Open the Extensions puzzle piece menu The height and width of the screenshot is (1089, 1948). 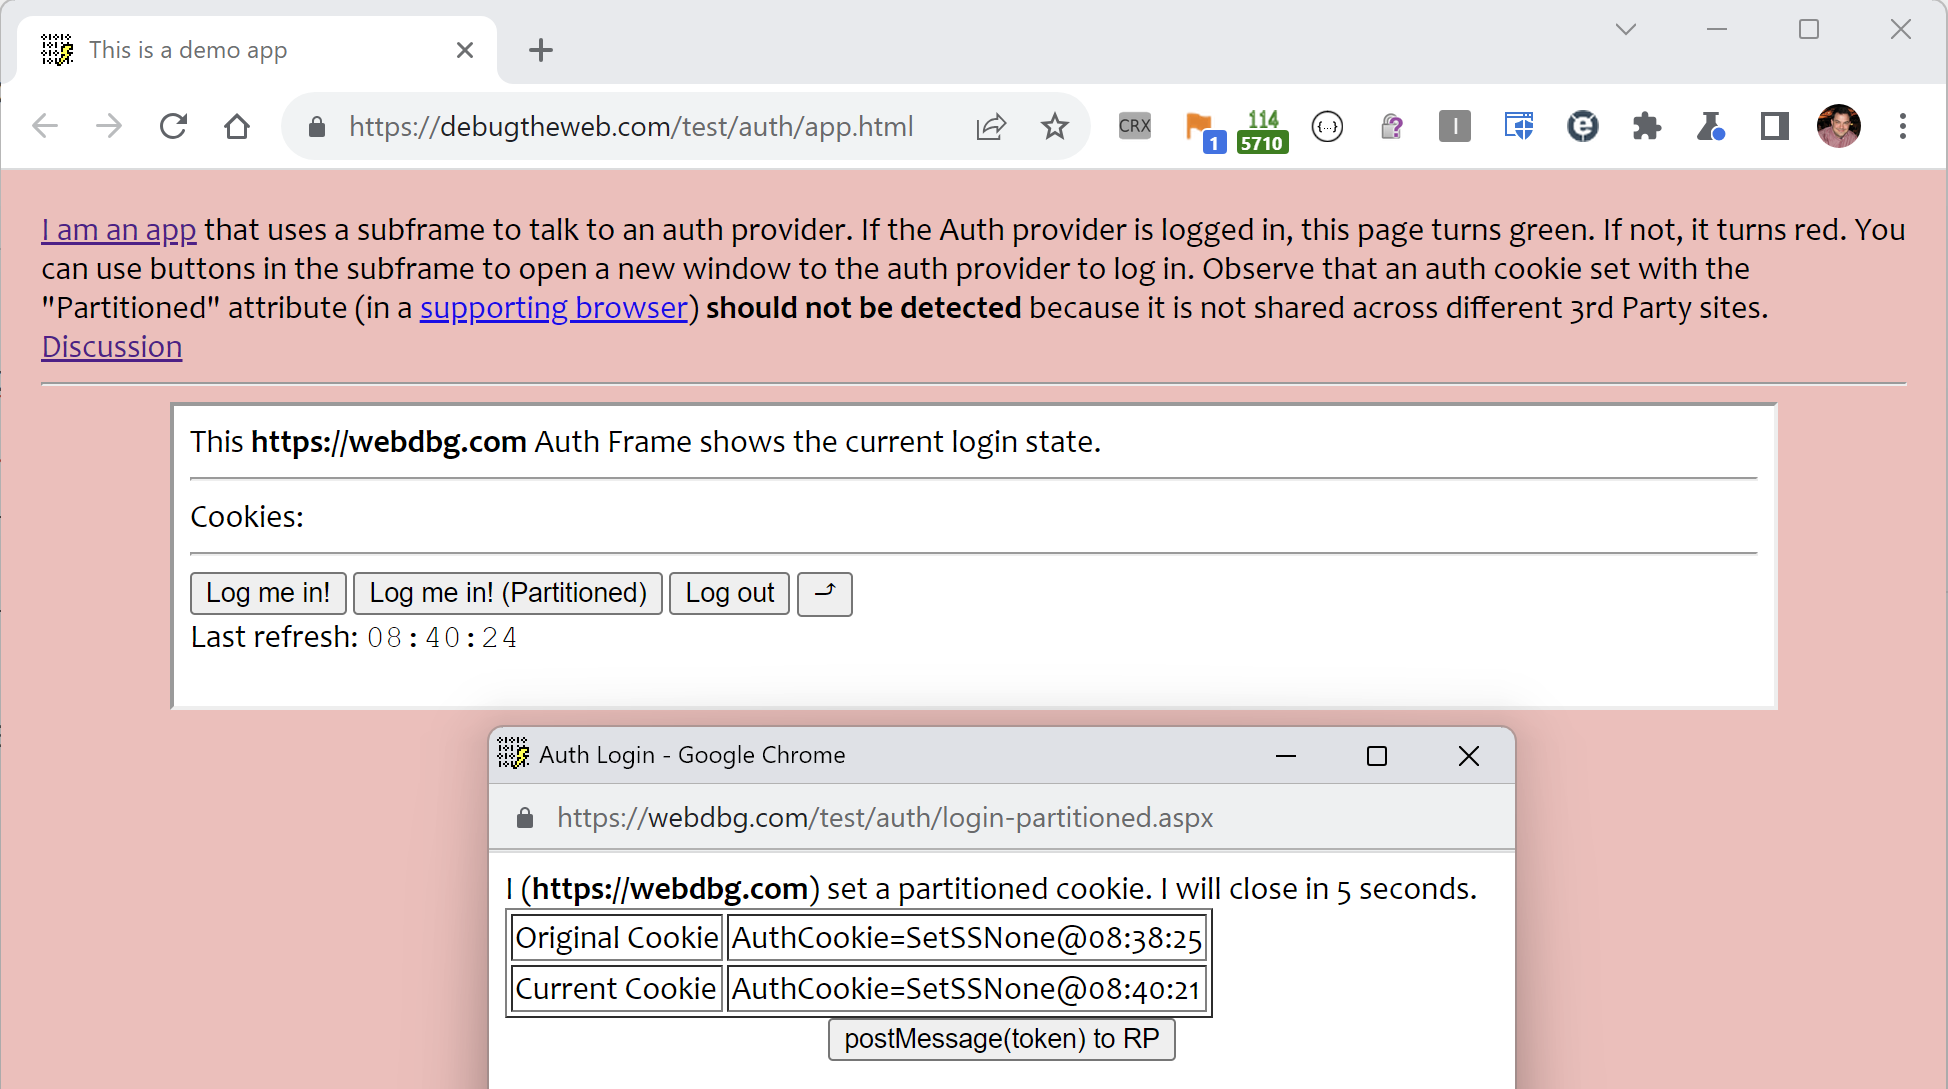[x=1646, y=126]
